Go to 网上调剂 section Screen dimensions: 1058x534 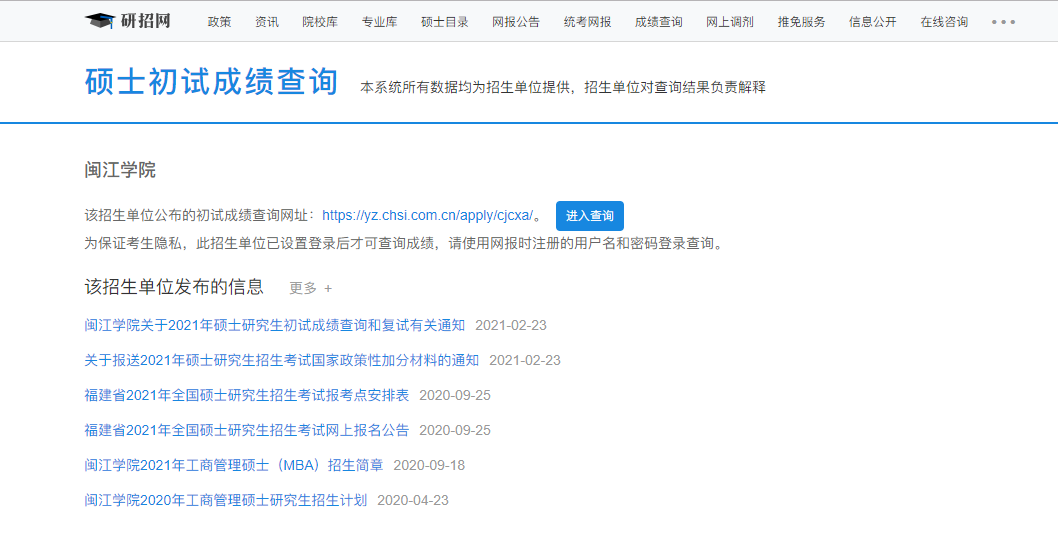(x=729, y=22)
